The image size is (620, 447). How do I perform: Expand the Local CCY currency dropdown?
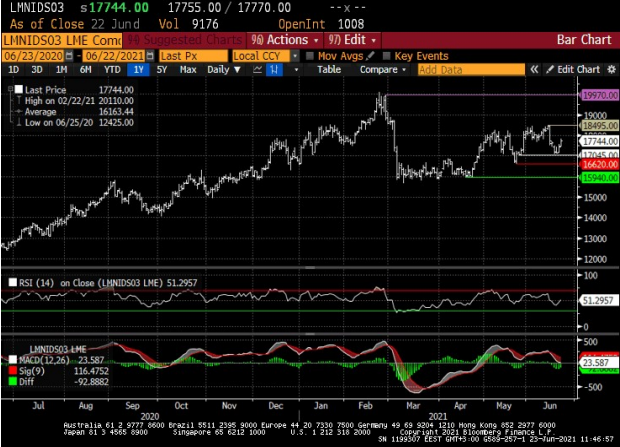(x=295, y=56)
